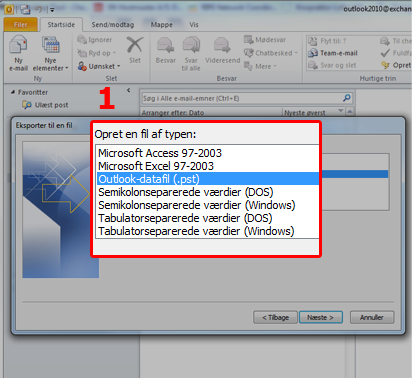Switch to the Send/modtag tab

click(113, 25)
